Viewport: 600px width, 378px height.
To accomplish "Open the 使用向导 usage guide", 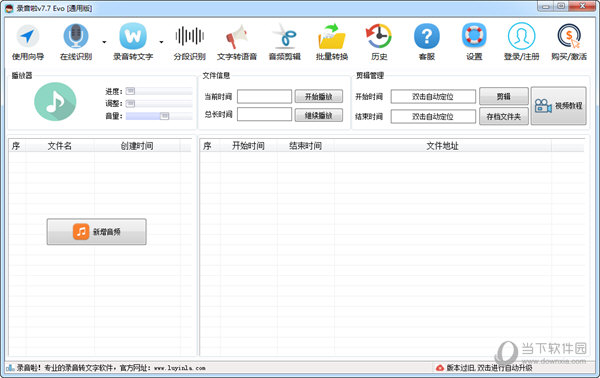I will (28, 42).
